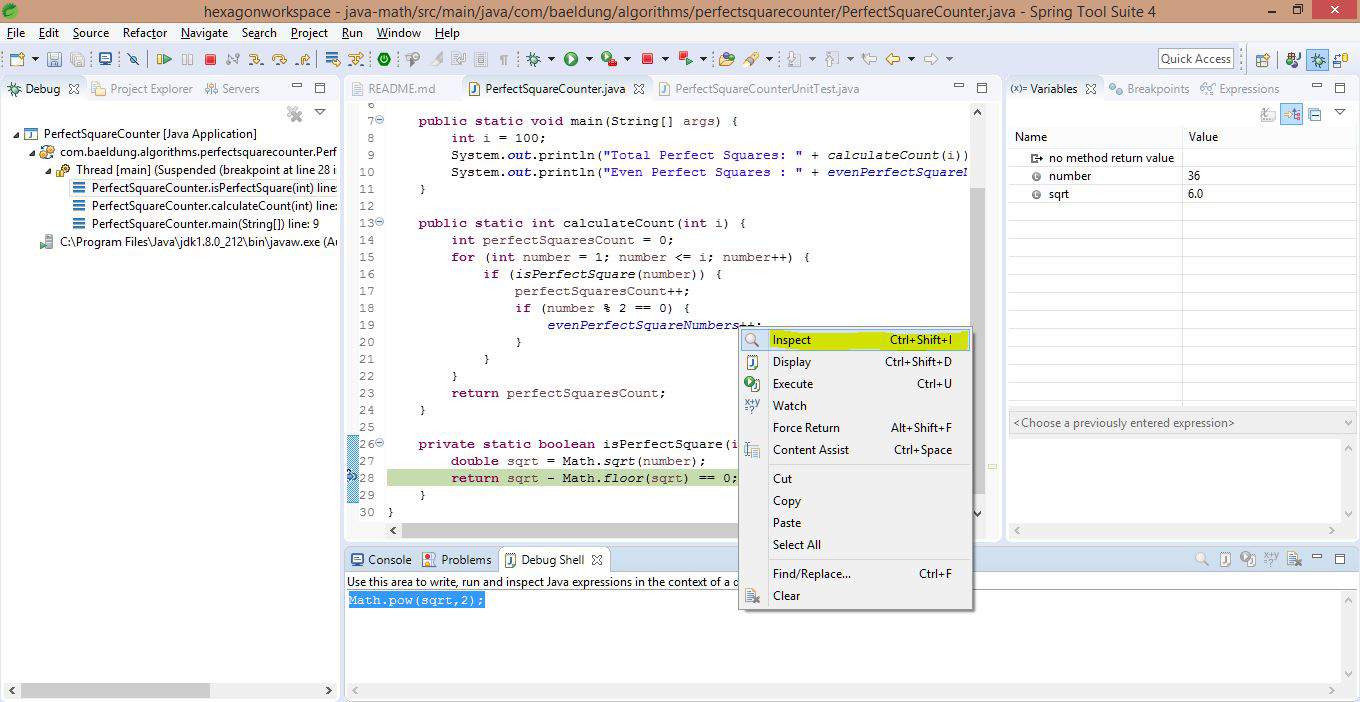Toggle the Debug perspective button
Screen dimensions: 1360x702
[x=1318, y=60]
